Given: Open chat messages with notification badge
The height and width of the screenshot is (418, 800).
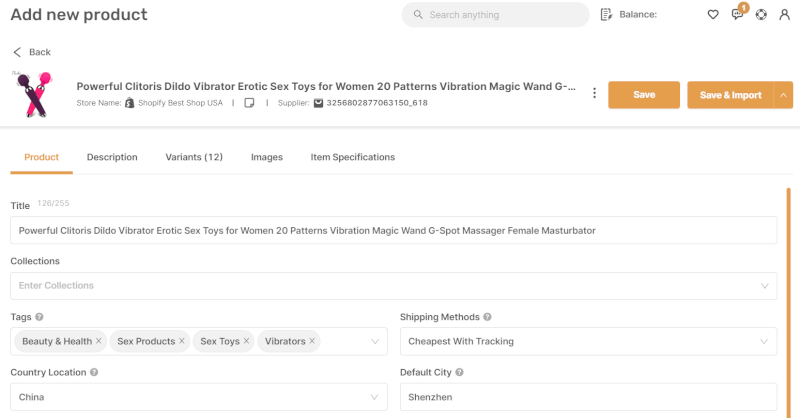Looking at the screenshot, I should point(738,14).
